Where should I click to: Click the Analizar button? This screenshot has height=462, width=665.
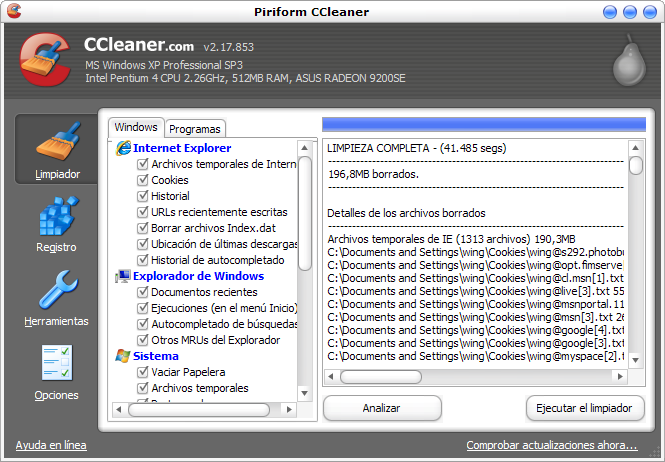click(381, 408)
